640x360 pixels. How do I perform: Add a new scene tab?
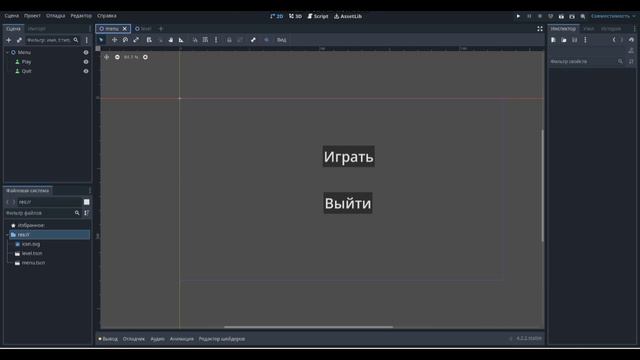pyautogui.click(x=161, y=29)
